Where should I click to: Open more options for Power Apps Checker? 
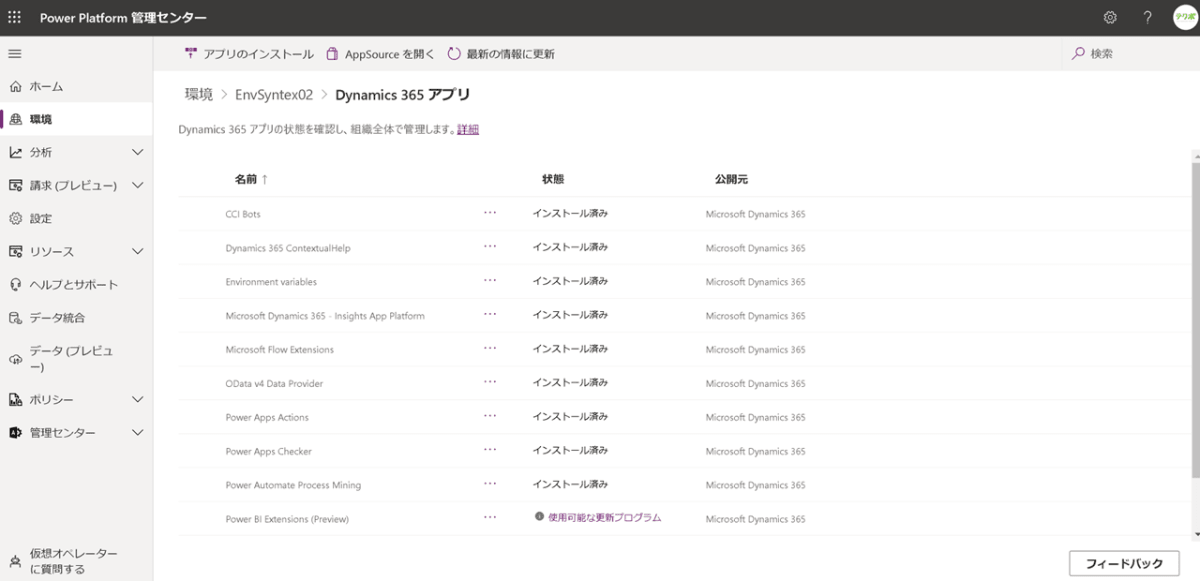[x=490, y=450]
